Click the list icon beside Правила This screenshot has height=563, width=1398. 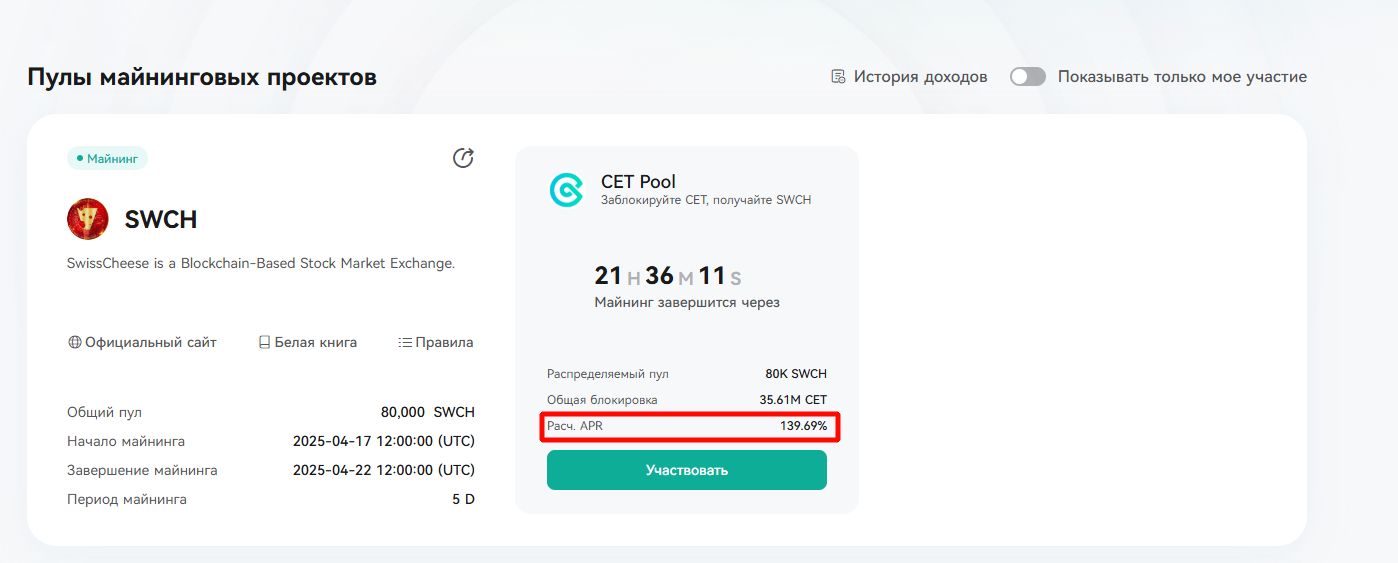coord(405,342)
